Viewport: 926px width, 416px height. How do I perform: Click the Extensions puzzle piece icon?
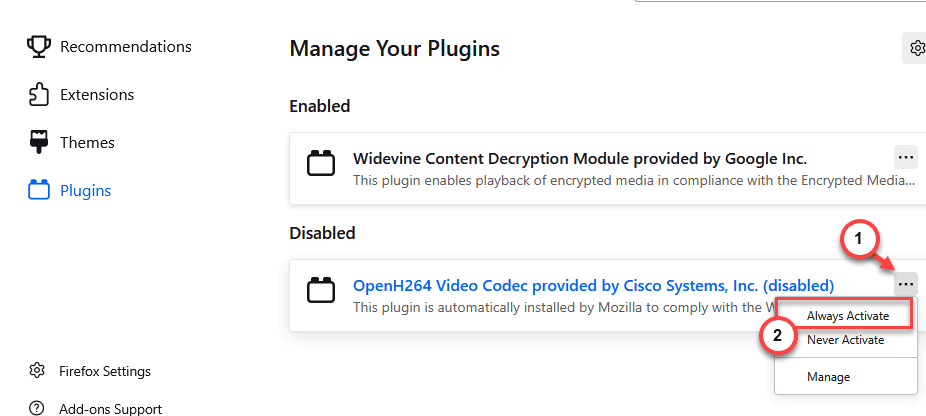click(x=38, y=95)
